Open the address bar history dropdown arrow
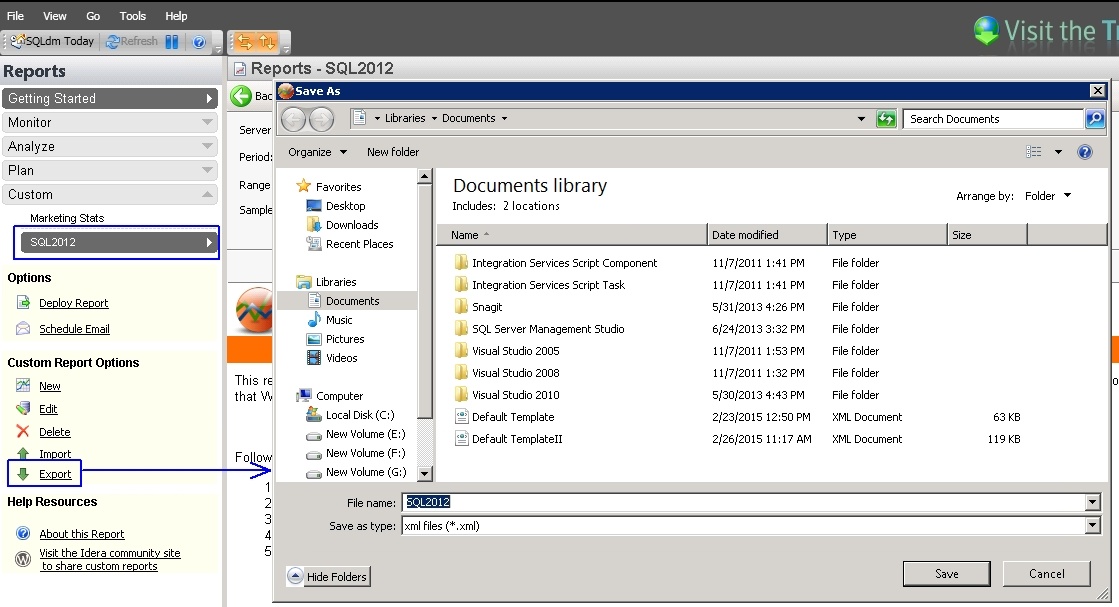 (x=861, y=119)
